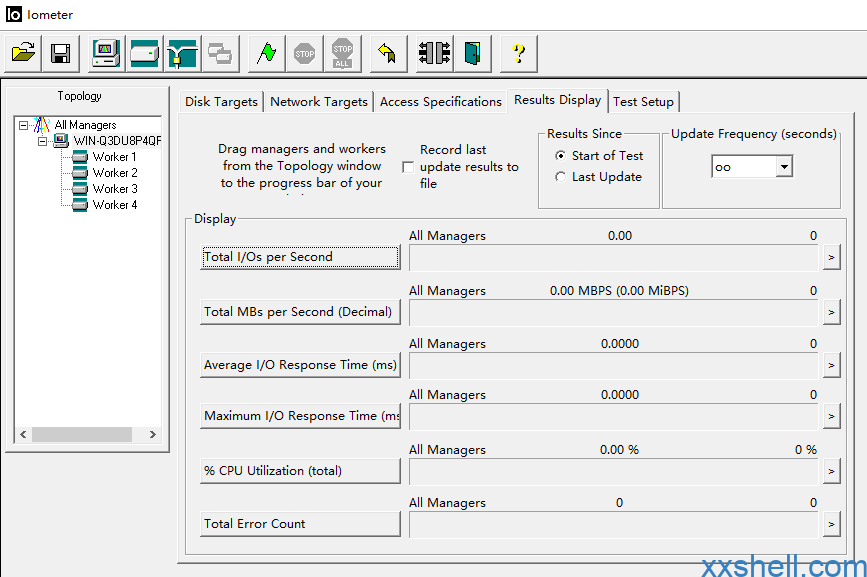Click the Maximum I/O Response Time progress bar
867x577 pixels.
click(x=613, y=417)
